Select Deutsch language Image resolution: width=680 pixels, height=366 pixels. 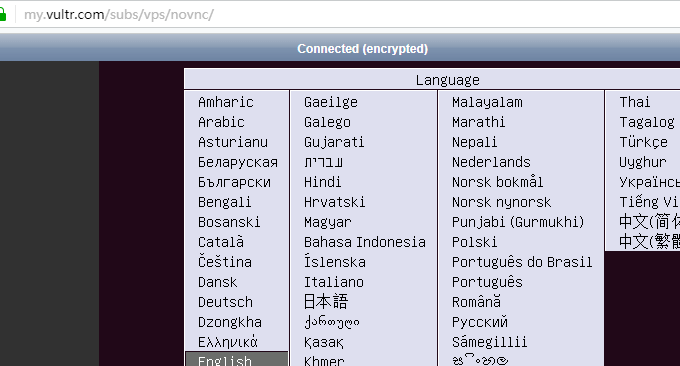(x=225, y=302)
